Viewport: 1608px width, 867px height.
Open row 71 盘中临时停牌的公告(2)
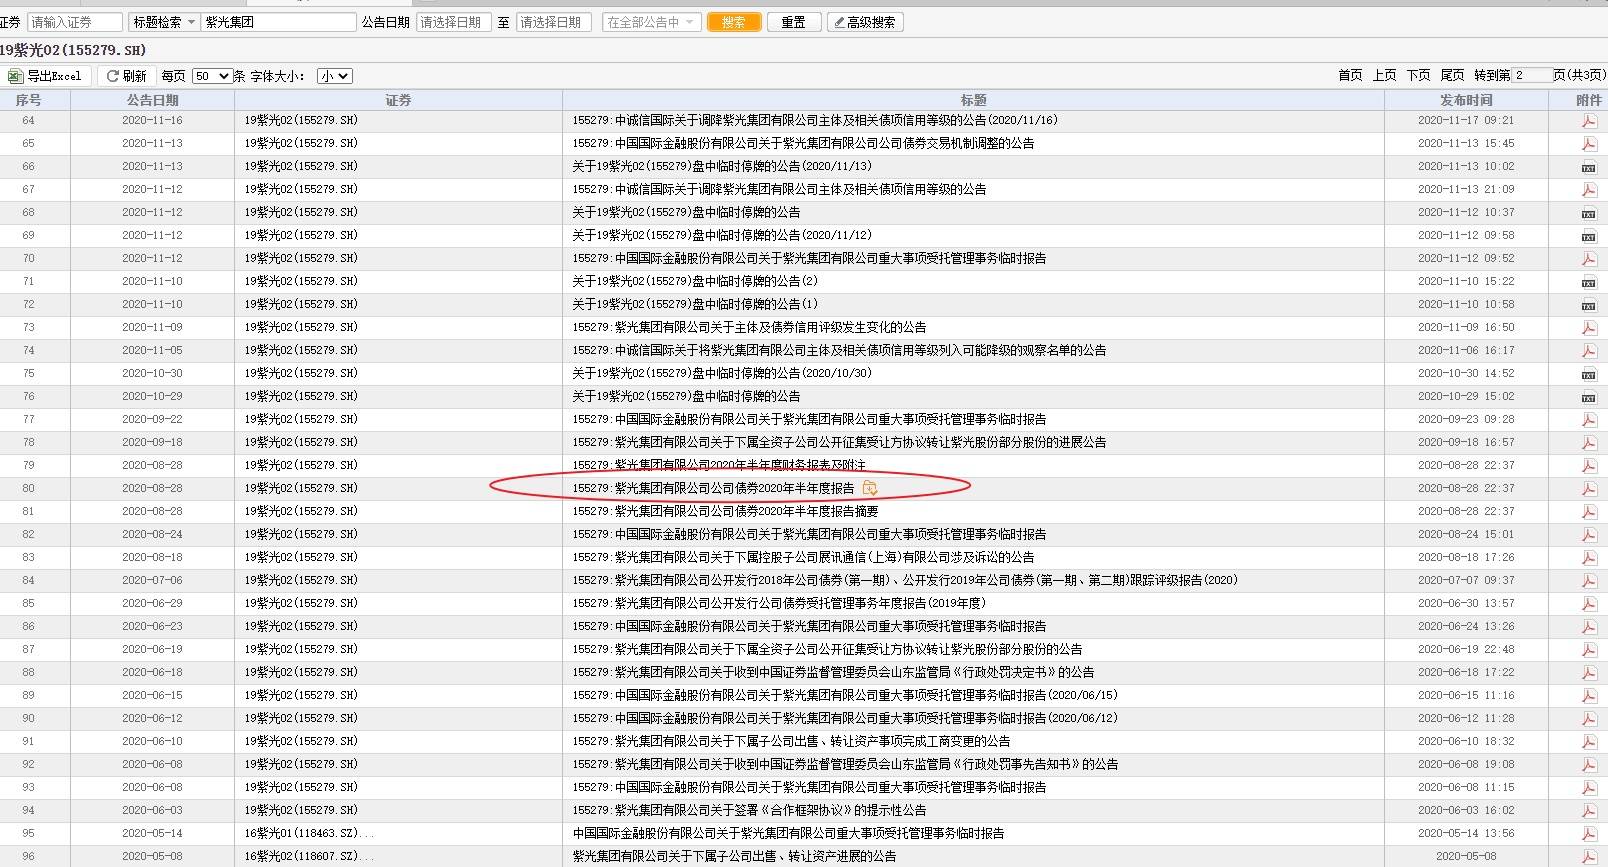point(695,282)
